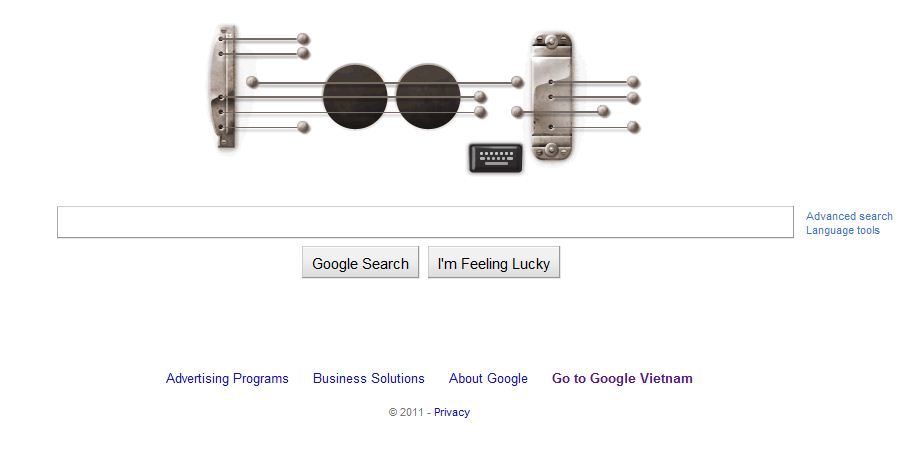
Task: Click the ball end of the bottom-right string
Action: pyautogui.click(x=633, y=127)
